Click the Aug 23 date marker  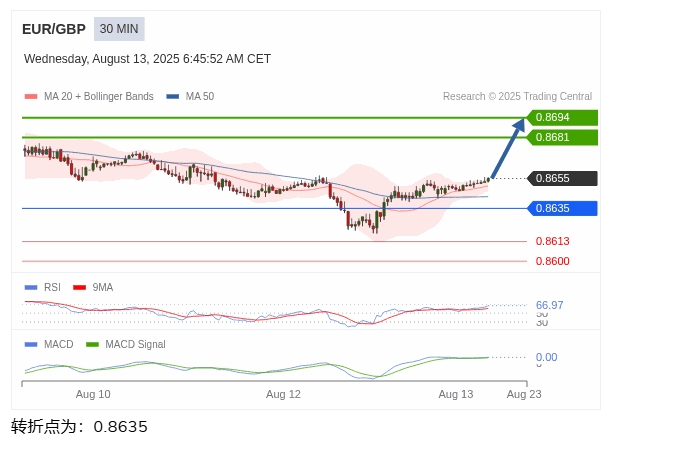[524, 394]
